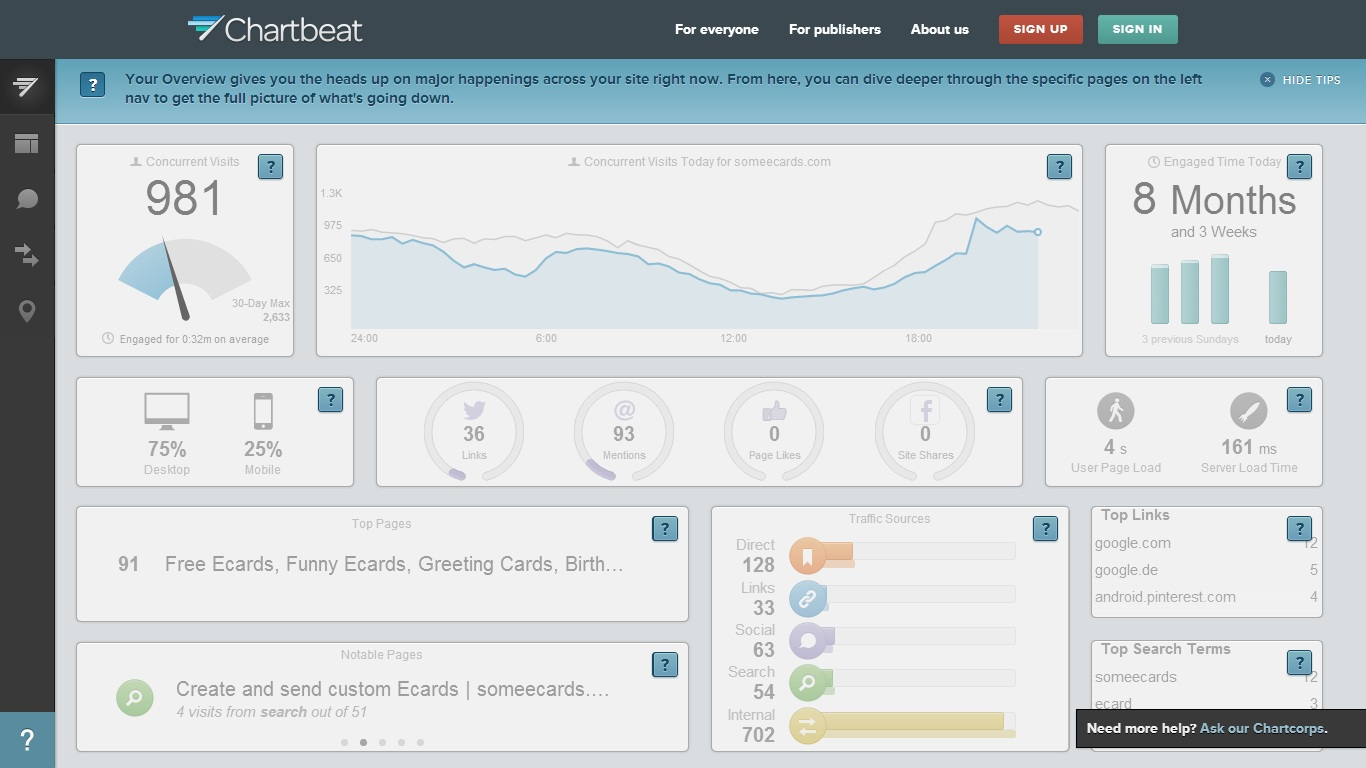Open the google.com entry under Top Links
Image resolution: width=1366 pixels, height=768 pixels.
point(1134,543)
